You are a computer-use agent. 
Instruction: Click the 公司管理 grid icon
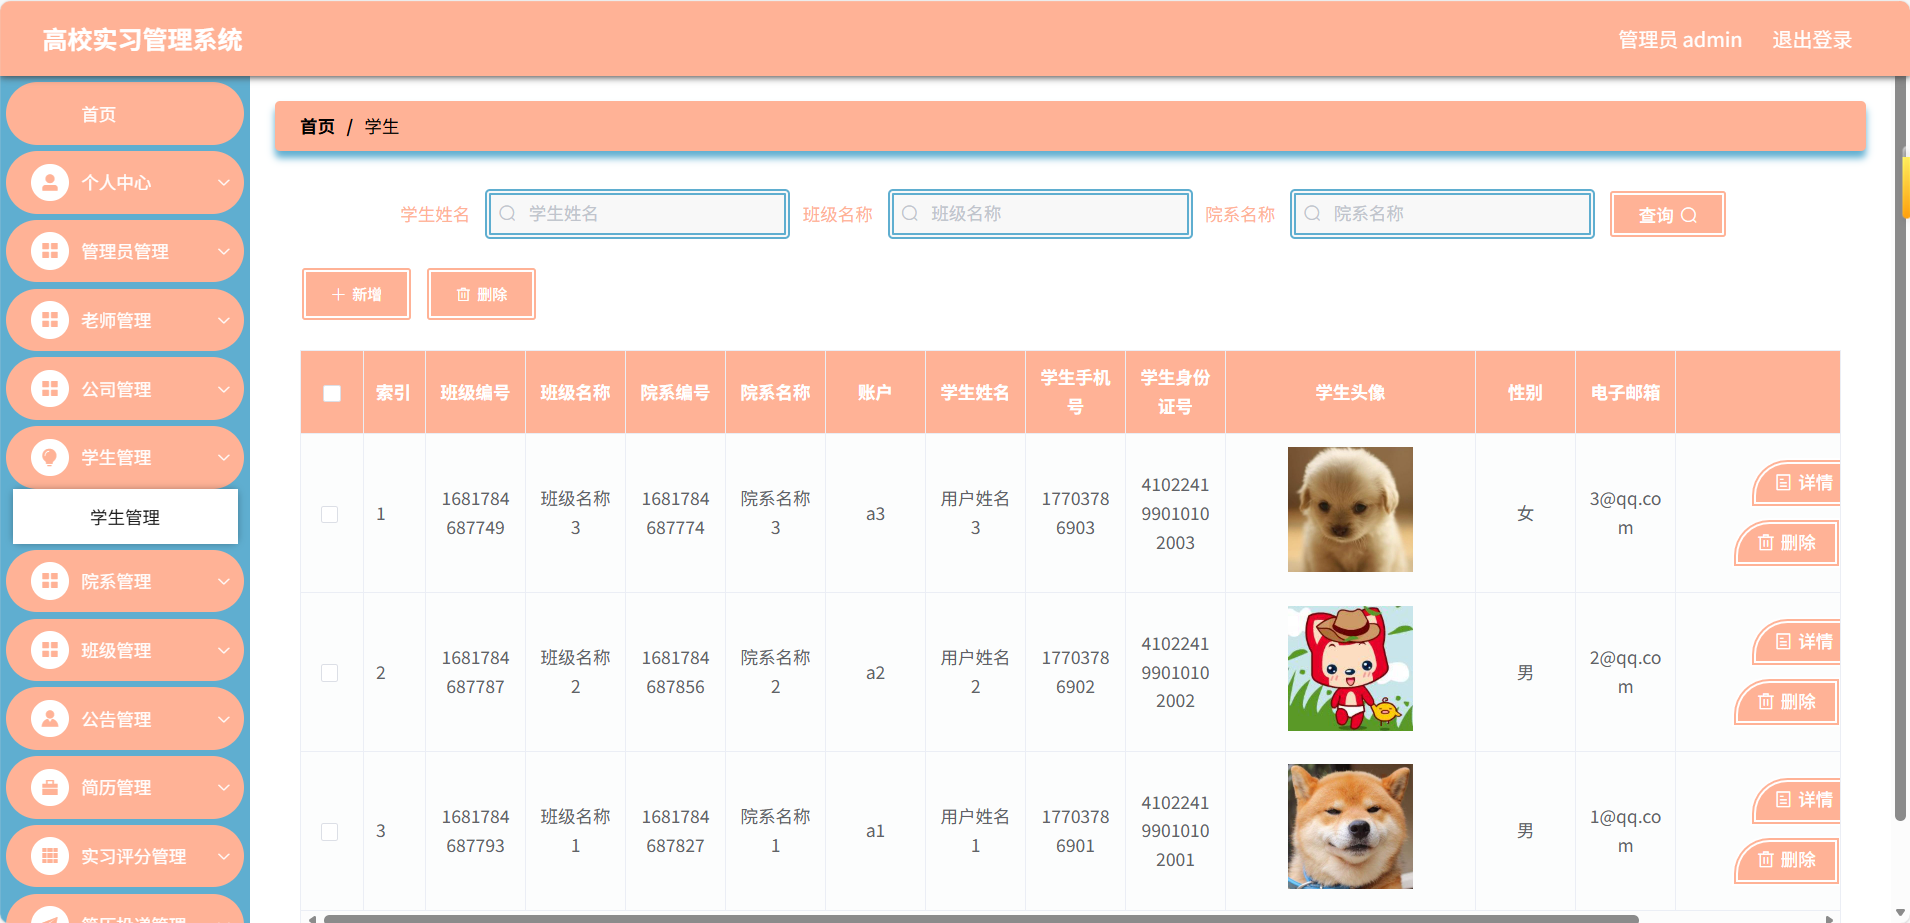(x=49, y=388)
